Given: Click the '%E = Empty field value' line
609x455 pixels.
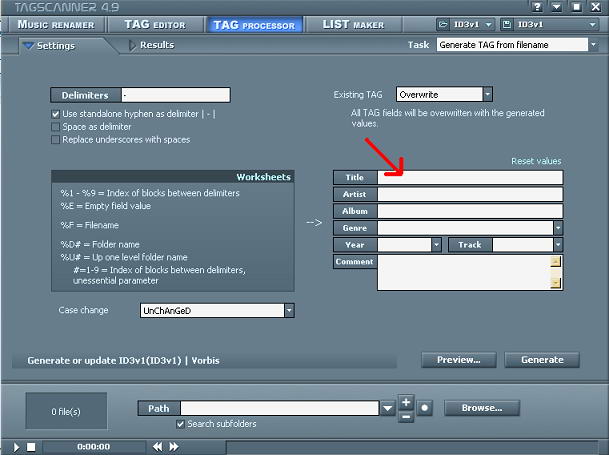Looking at the screenshot, I should coord(106,206).
